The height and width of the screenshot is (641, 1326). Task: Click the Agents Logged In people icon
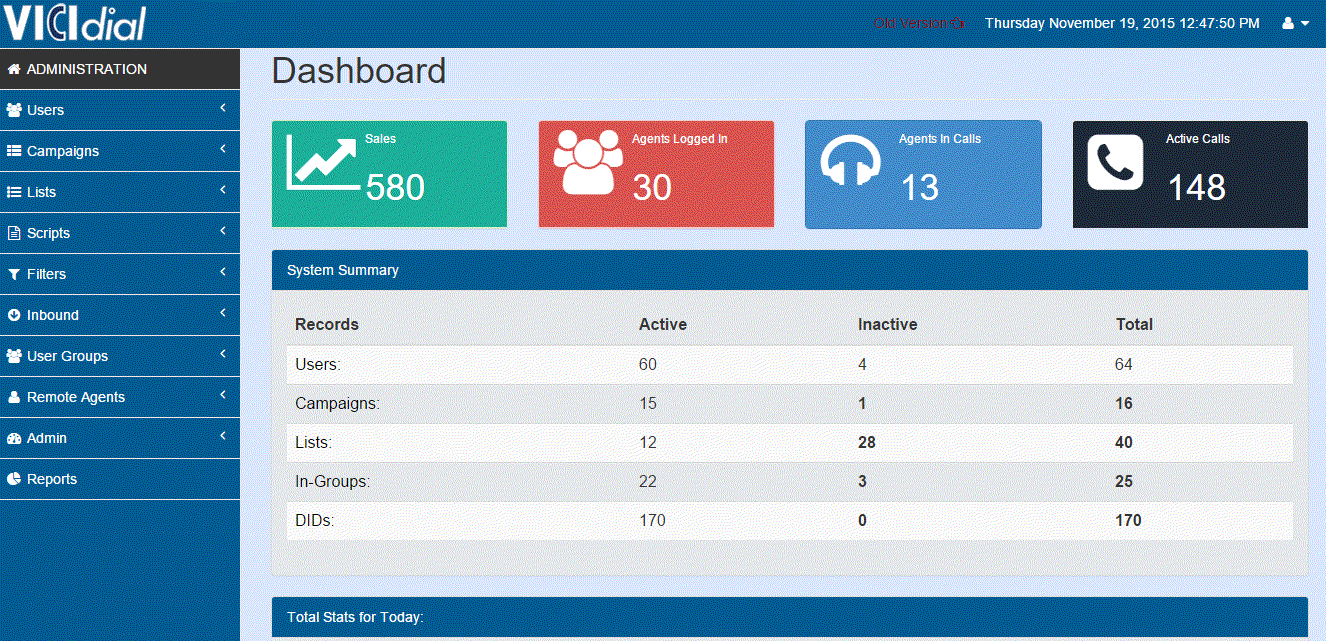(x=587, y=162)
